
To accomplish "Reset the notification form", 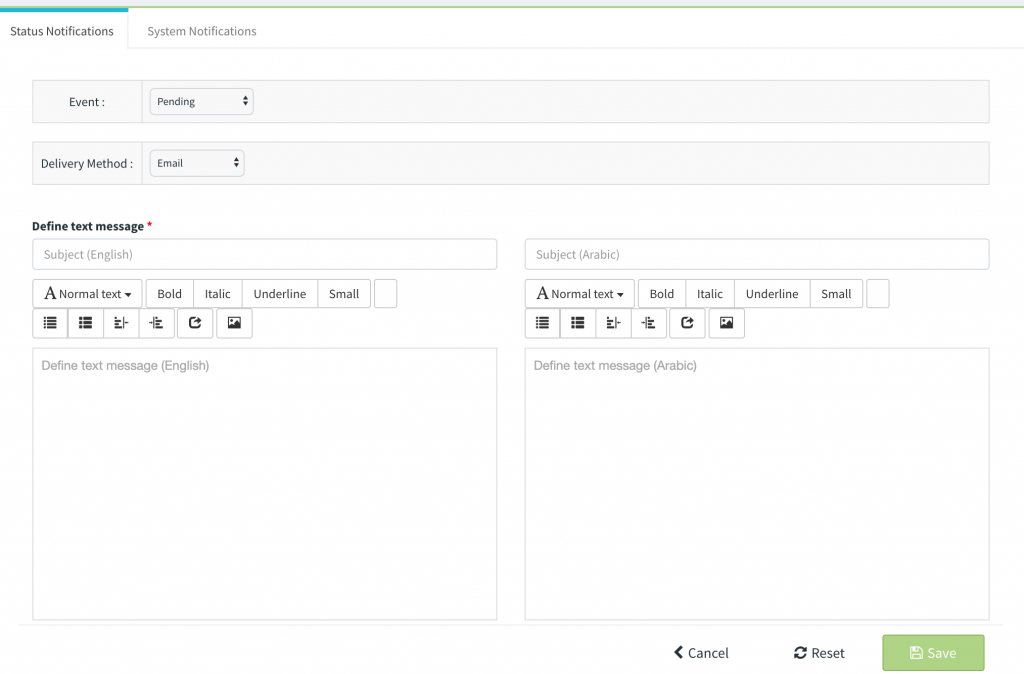I will pyautogui.click(x=819, y=652).
